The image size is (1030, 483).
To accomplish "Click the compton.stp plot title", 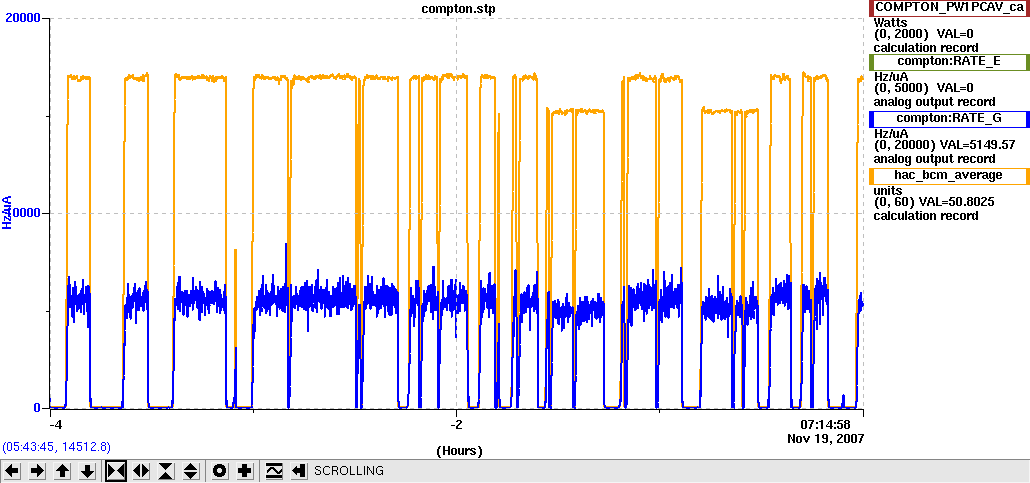I will tap(457, 7).
